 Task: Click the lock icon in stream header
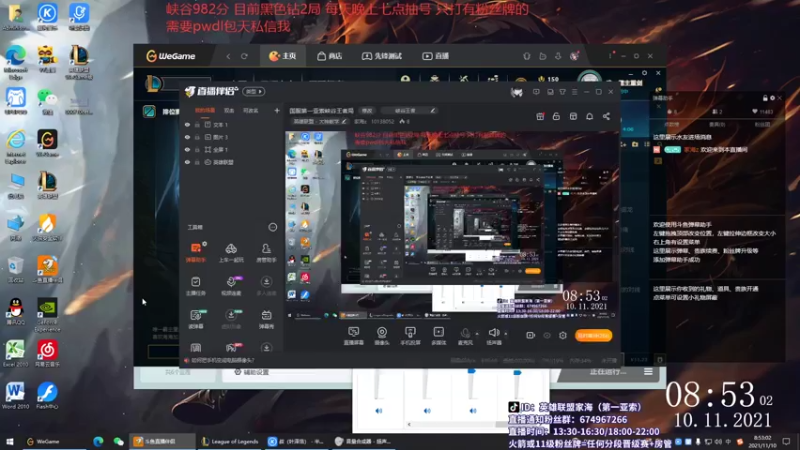[556, 117]
